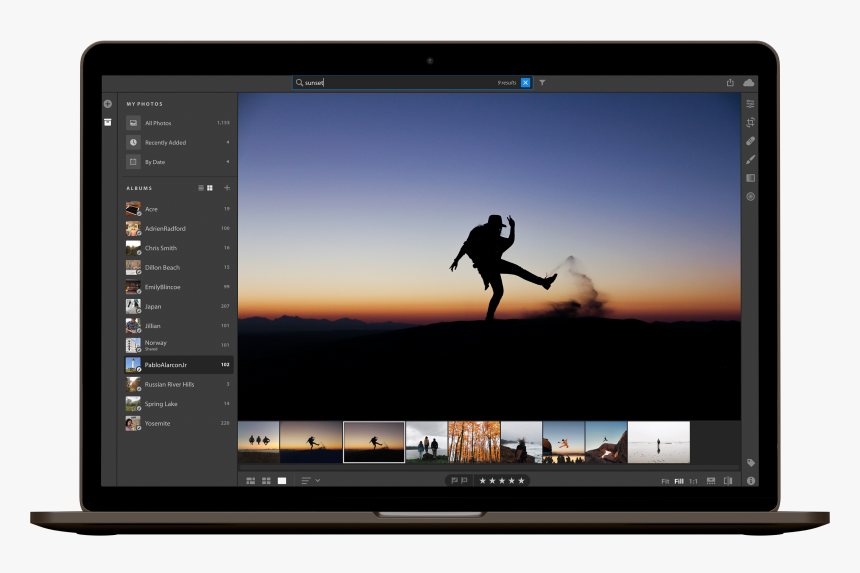Open the Keywords tag panel
Viewport: 860px width, 573px height.
pos(751,463)
